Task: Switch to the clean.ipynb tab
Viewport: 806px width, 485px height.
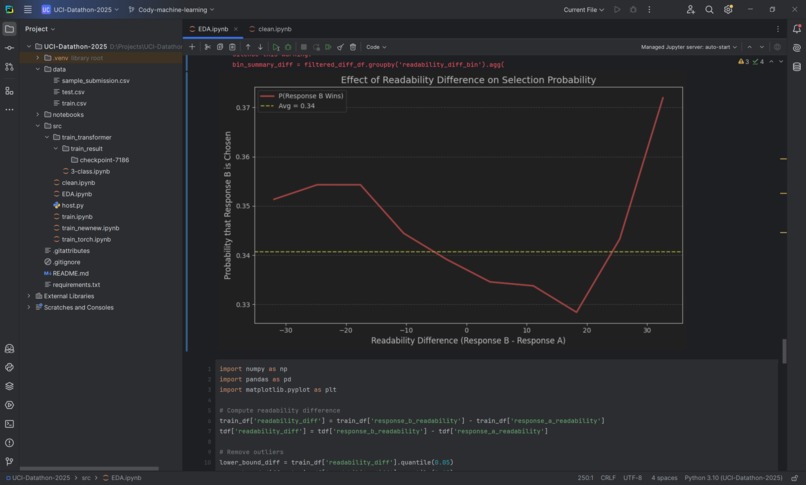Action: 270,29
